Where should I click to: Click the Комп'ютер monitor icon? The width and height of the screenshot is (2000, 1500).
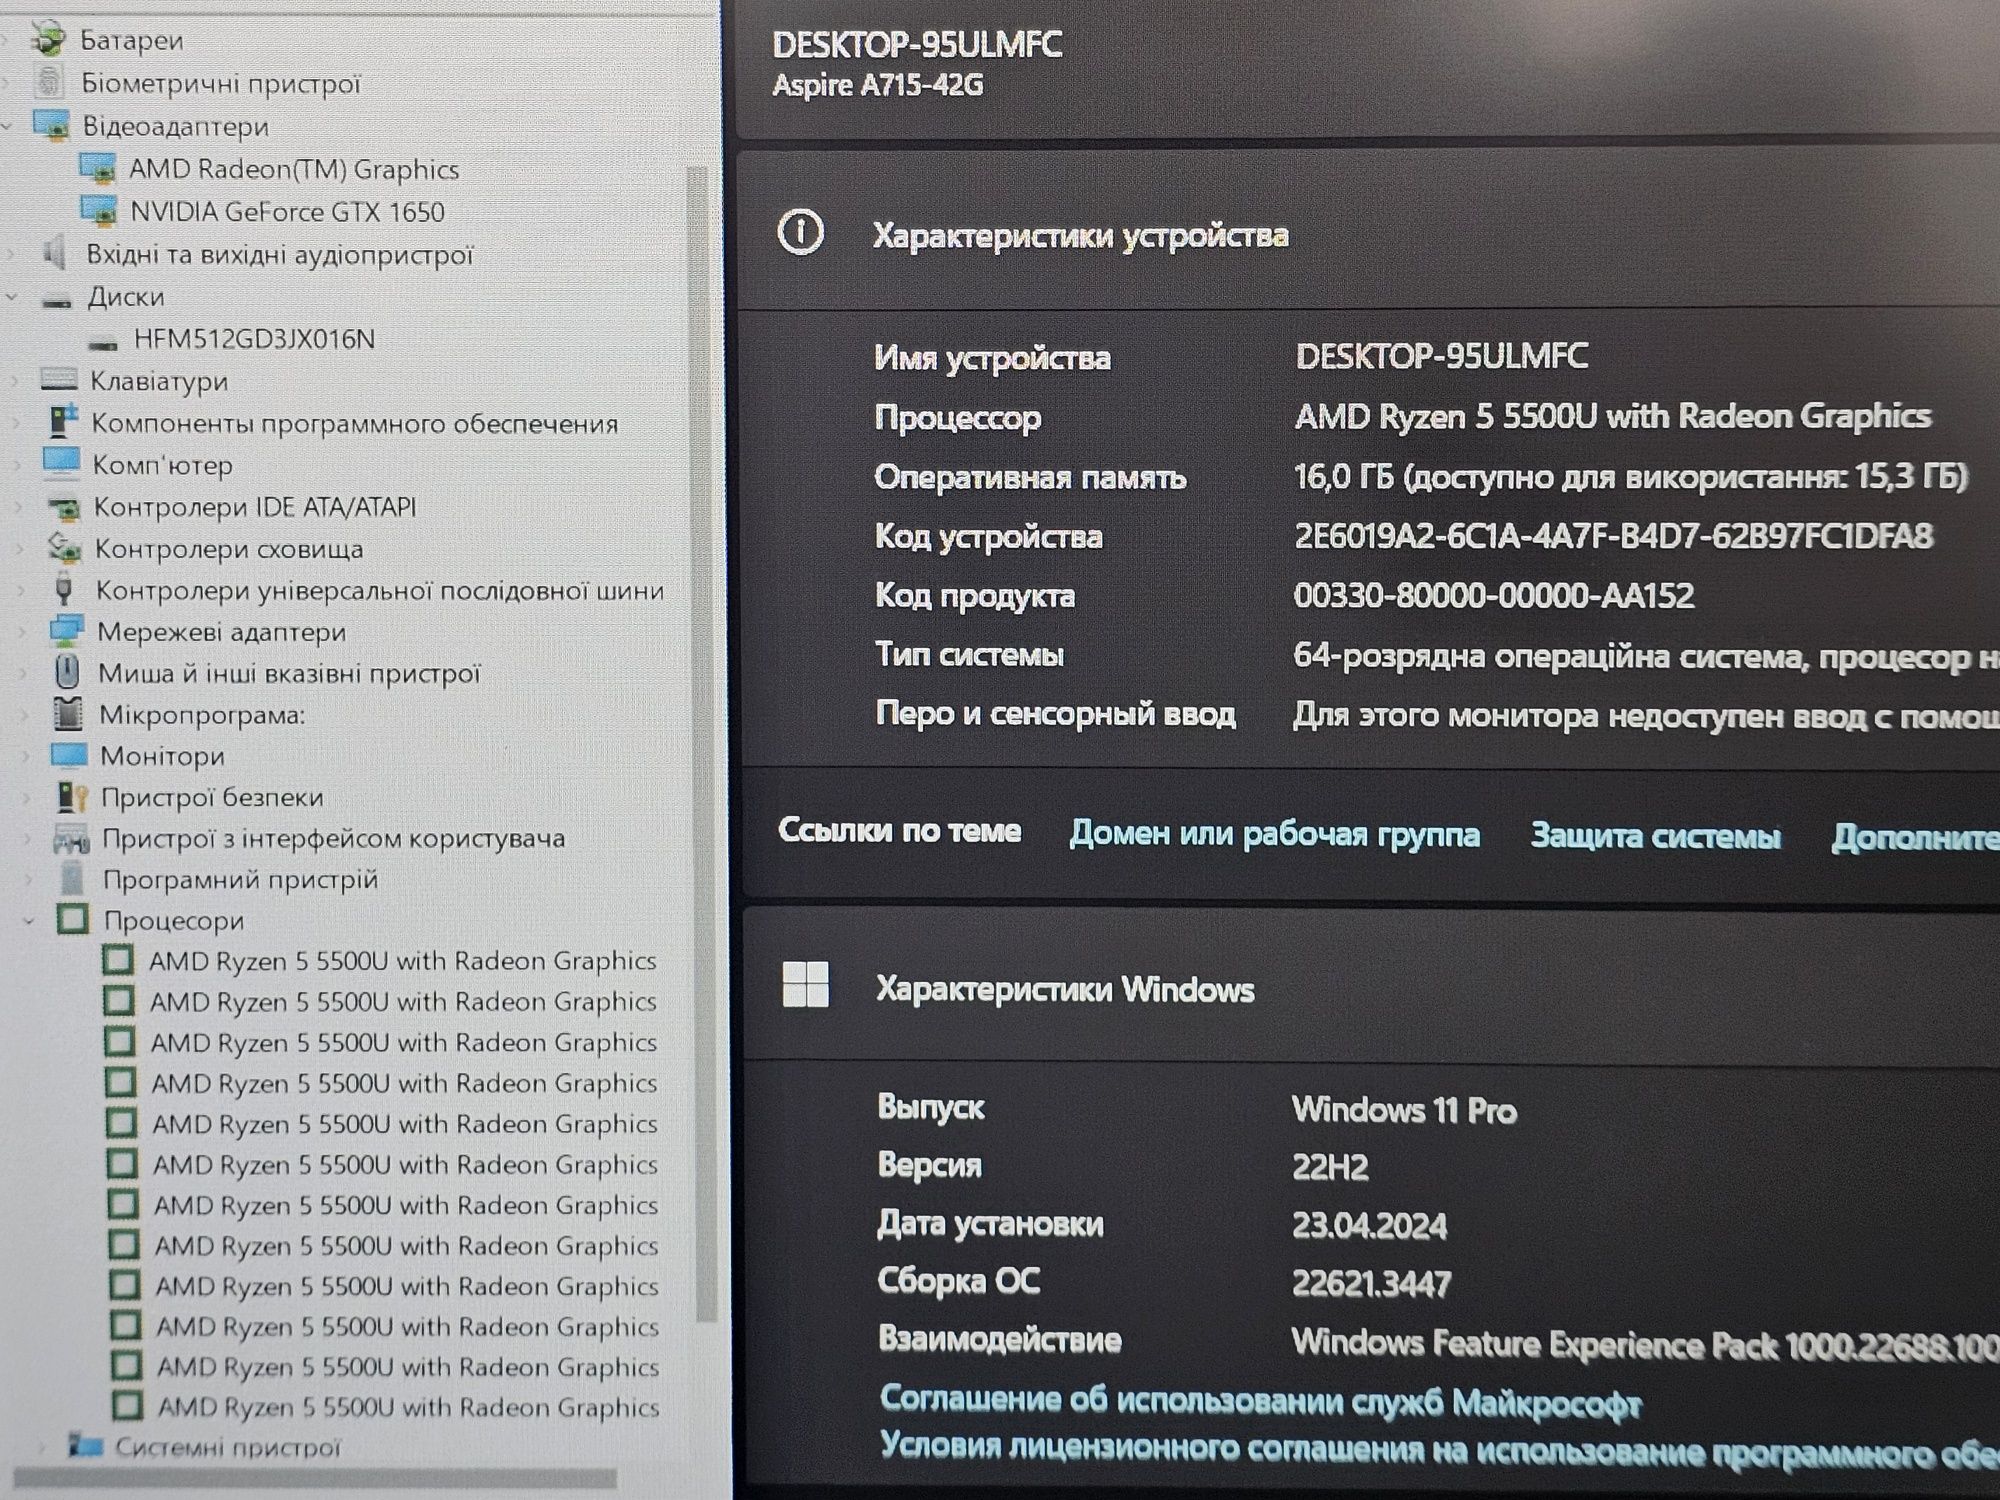(x=61, y=463)
